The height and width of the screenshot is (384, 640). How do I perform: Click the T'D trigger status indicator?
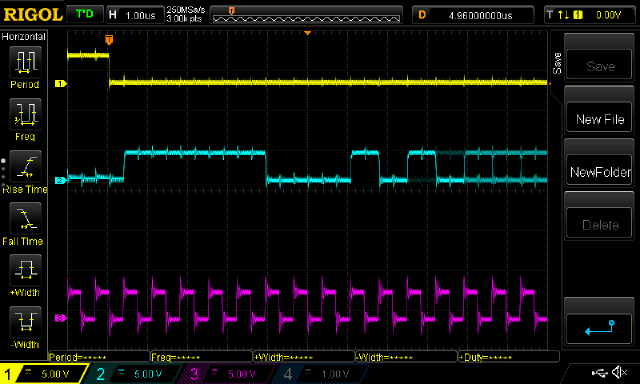click(84, 14)
